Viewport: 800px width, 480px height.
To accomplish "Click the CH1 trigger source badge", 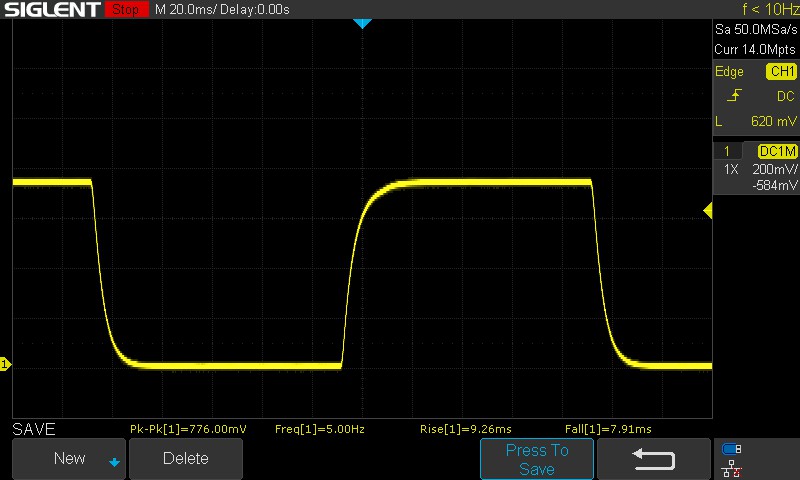I will 782,71.
